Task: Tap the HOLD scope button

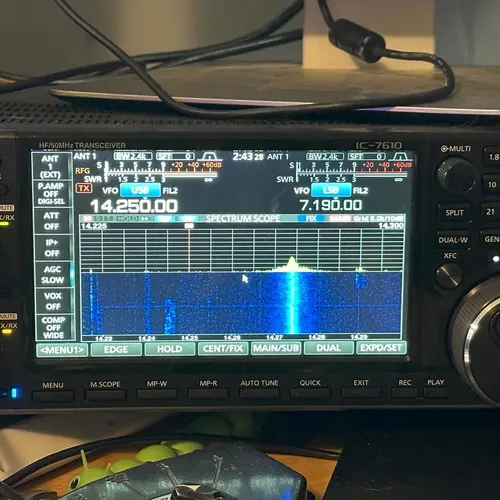Action: (169, 349)
